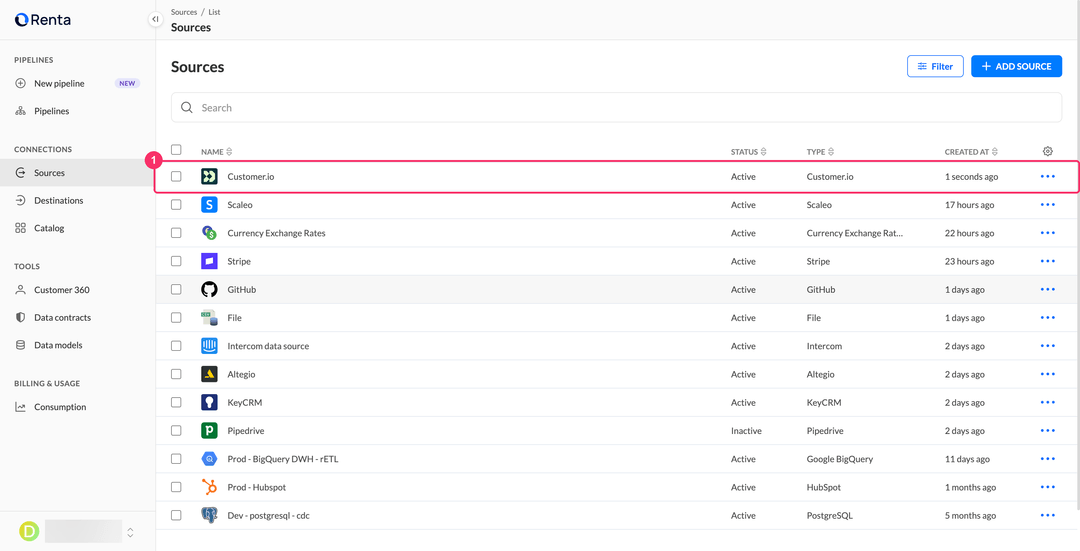Open more actions for Stripe row

point(1048,261)
